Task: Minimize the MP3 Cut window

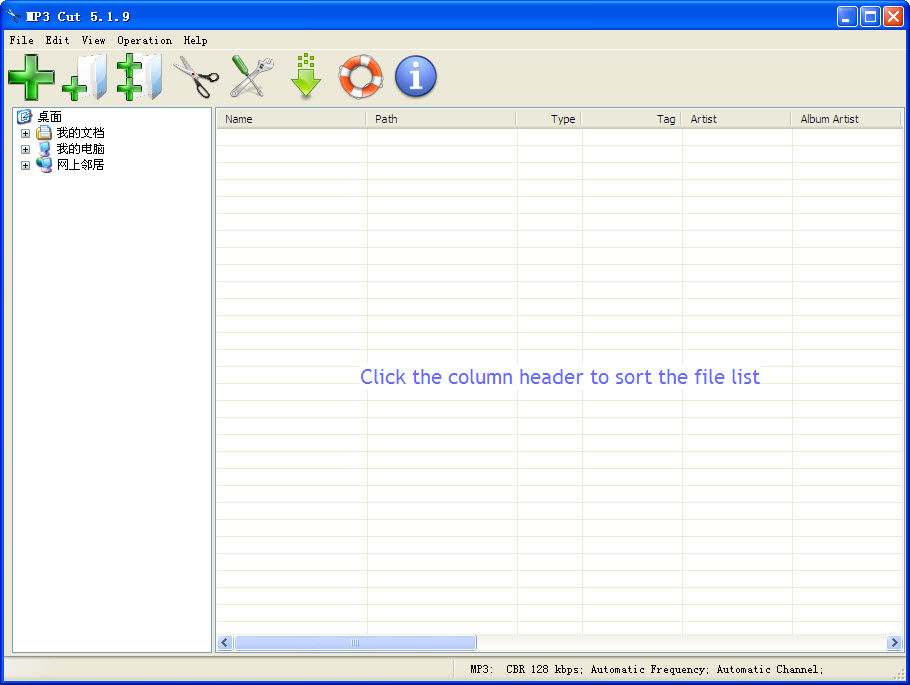Action: [x=847, y=16]
